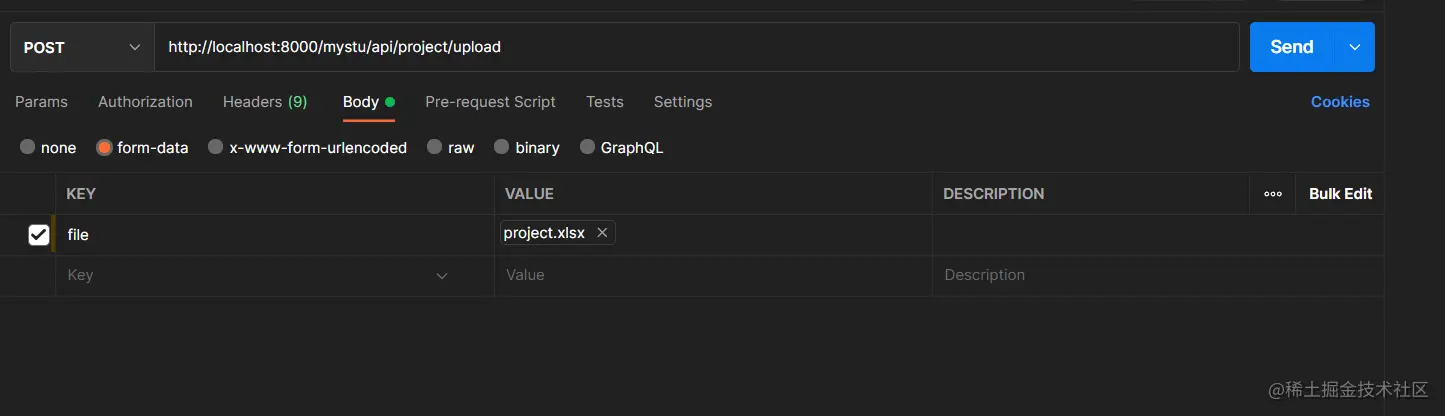Open the column options ellipsis menu

click(x=1273, y=194)
